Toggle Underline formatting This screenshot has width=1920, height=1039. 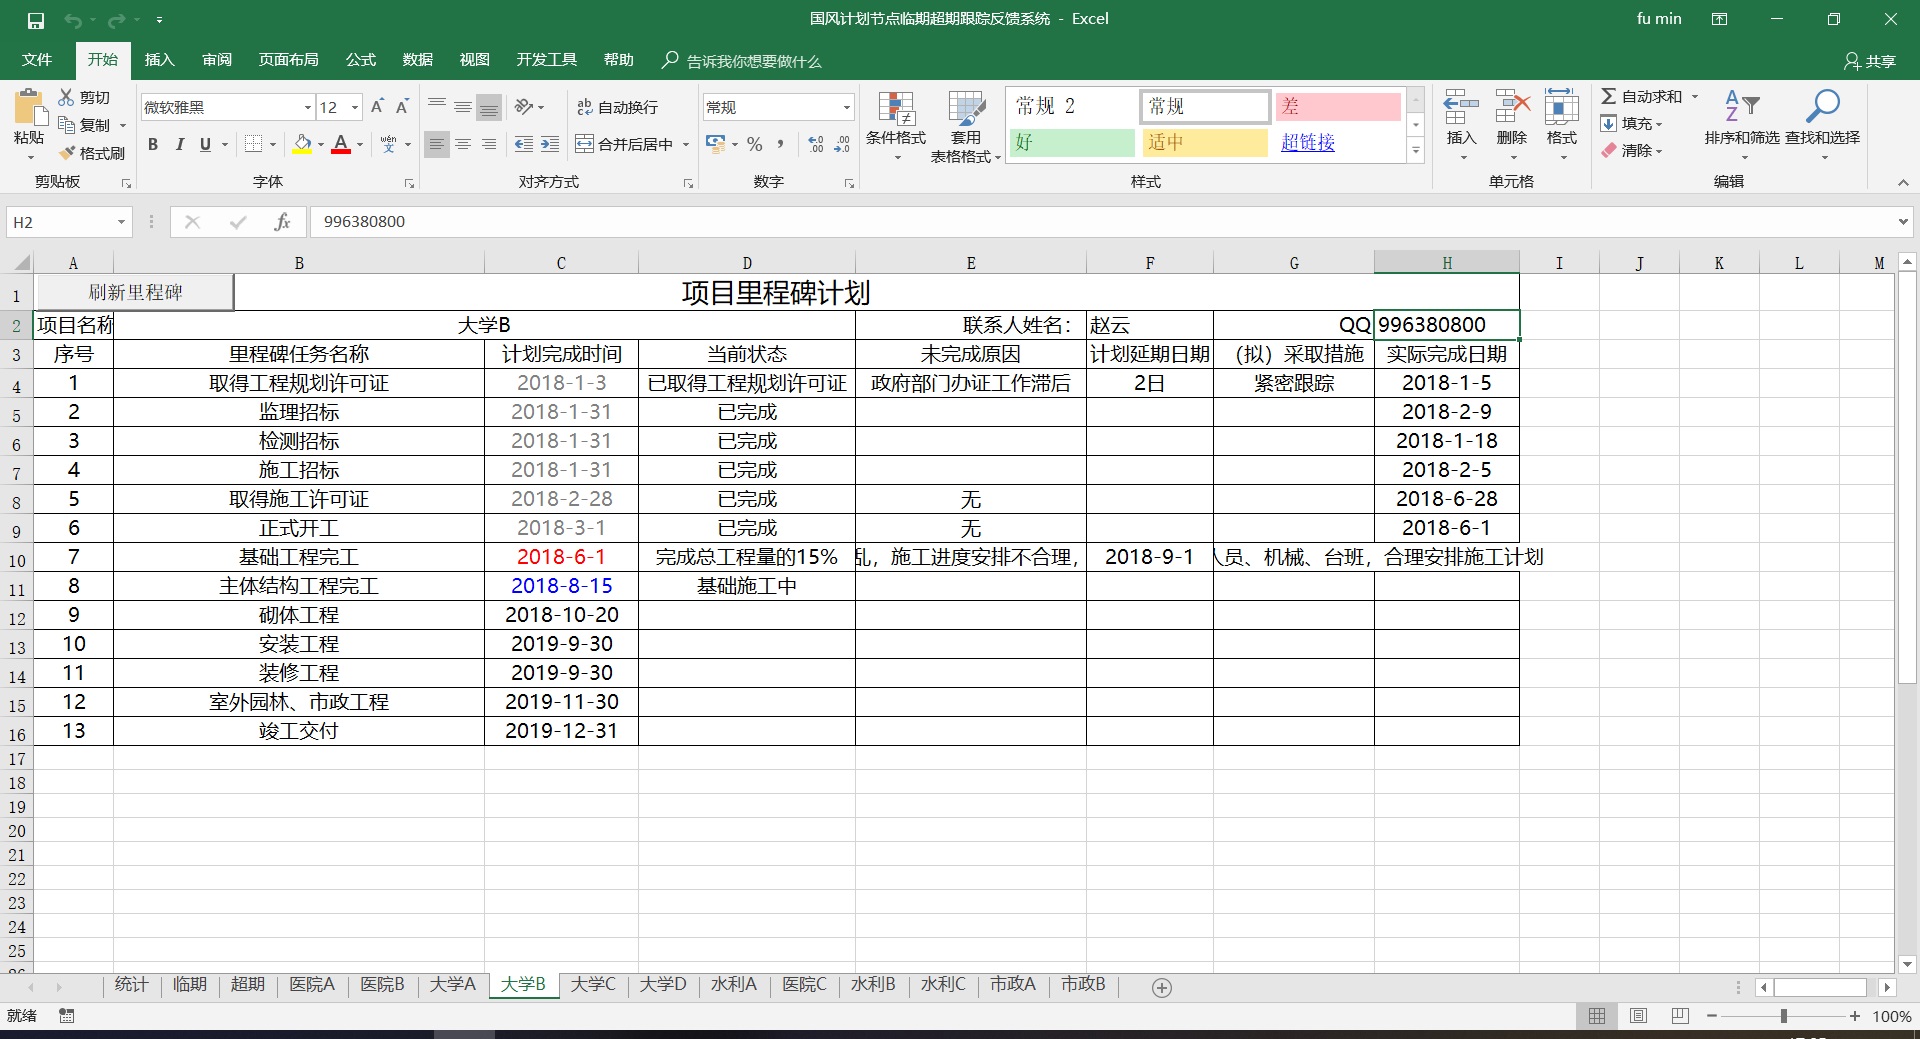click(x=205, y=144)
